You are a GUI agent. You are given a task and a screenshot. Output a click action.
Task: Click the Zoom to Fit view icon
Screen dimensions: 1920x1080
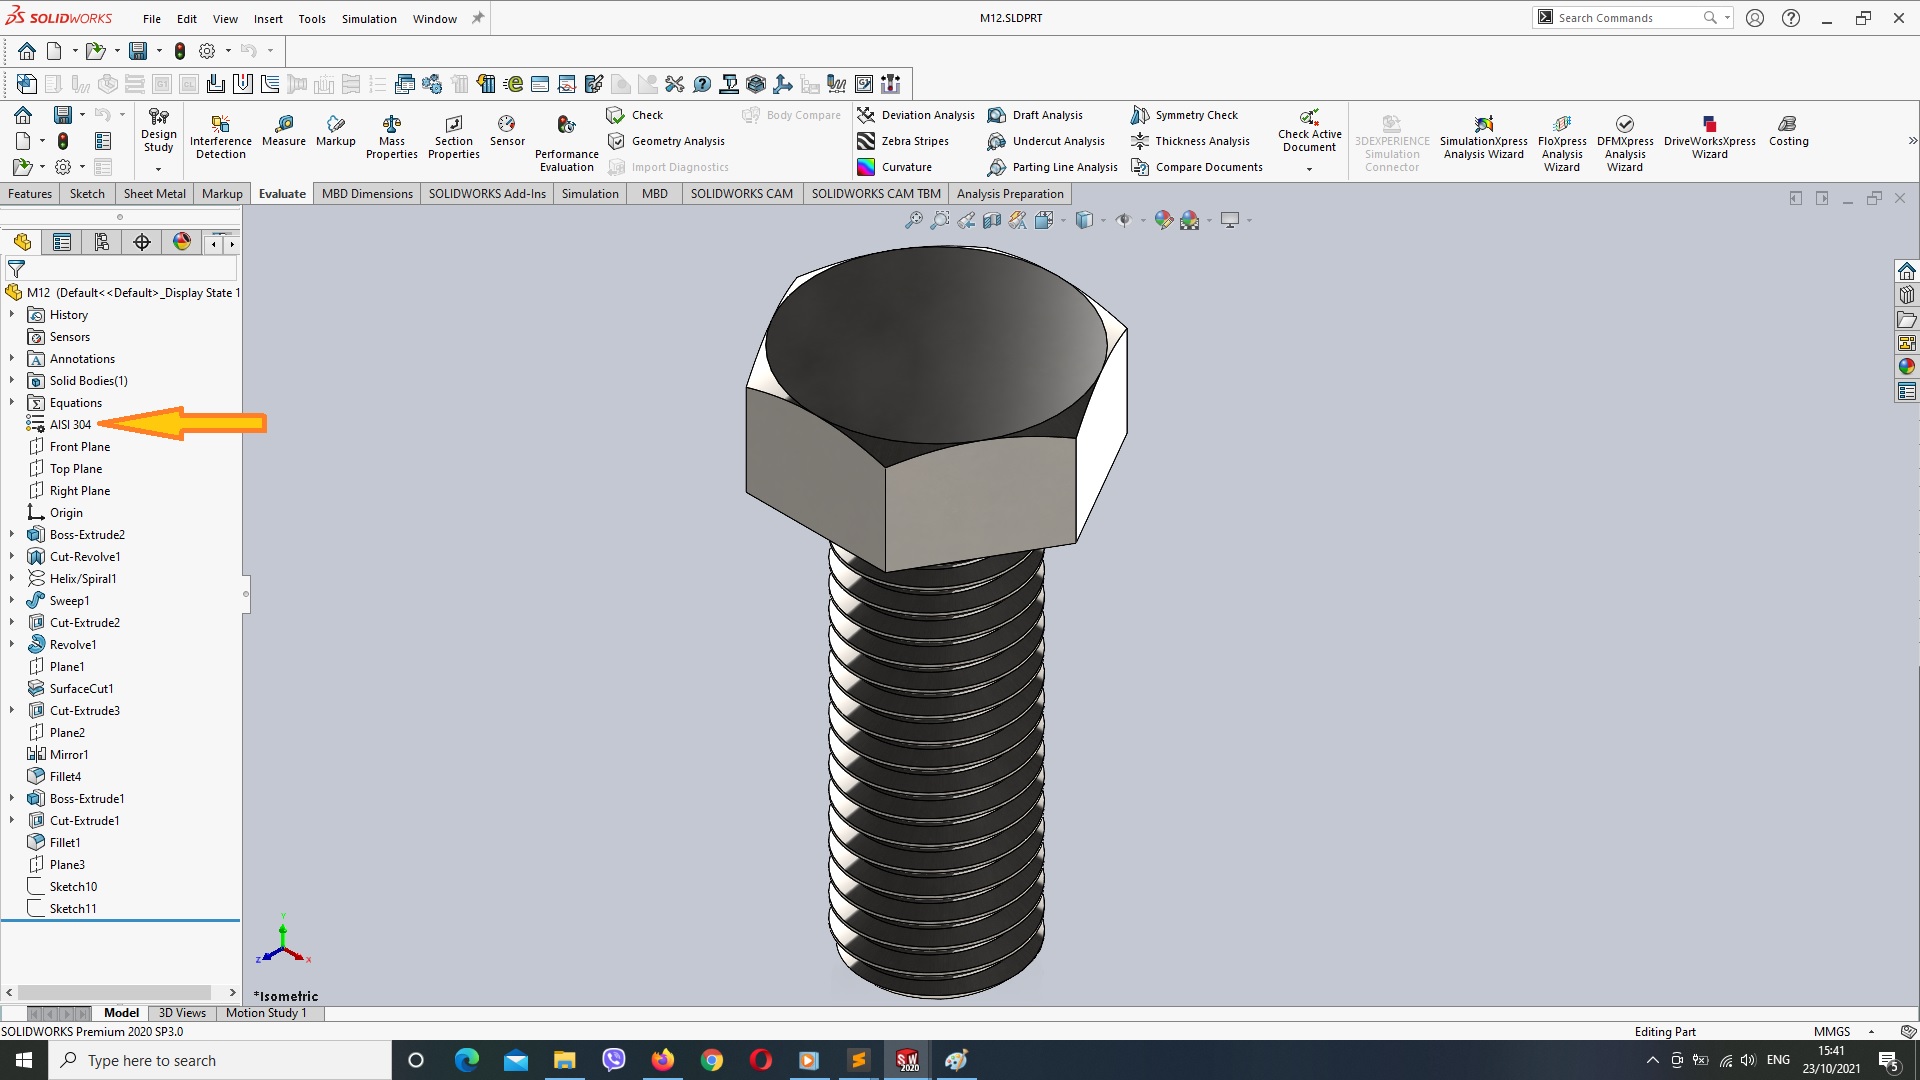(913, 220)
